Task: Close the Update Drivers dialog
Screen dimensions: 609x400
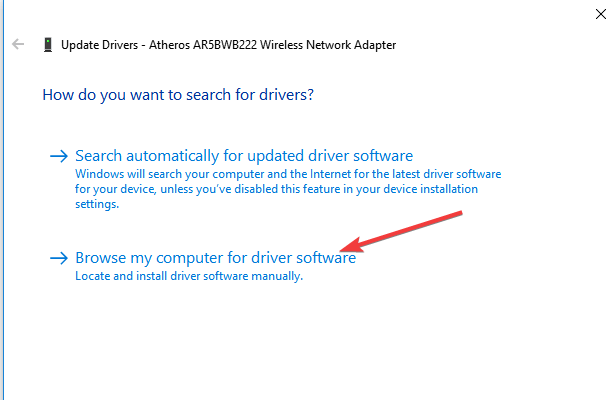Action: [600, 14]
